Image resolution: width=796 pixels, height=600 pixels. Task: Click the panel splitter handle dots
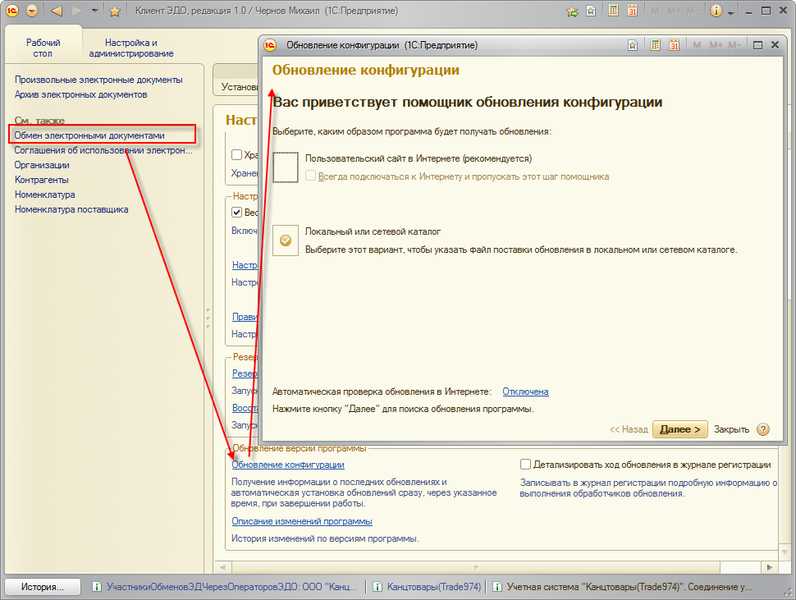[x=208, y=317]
